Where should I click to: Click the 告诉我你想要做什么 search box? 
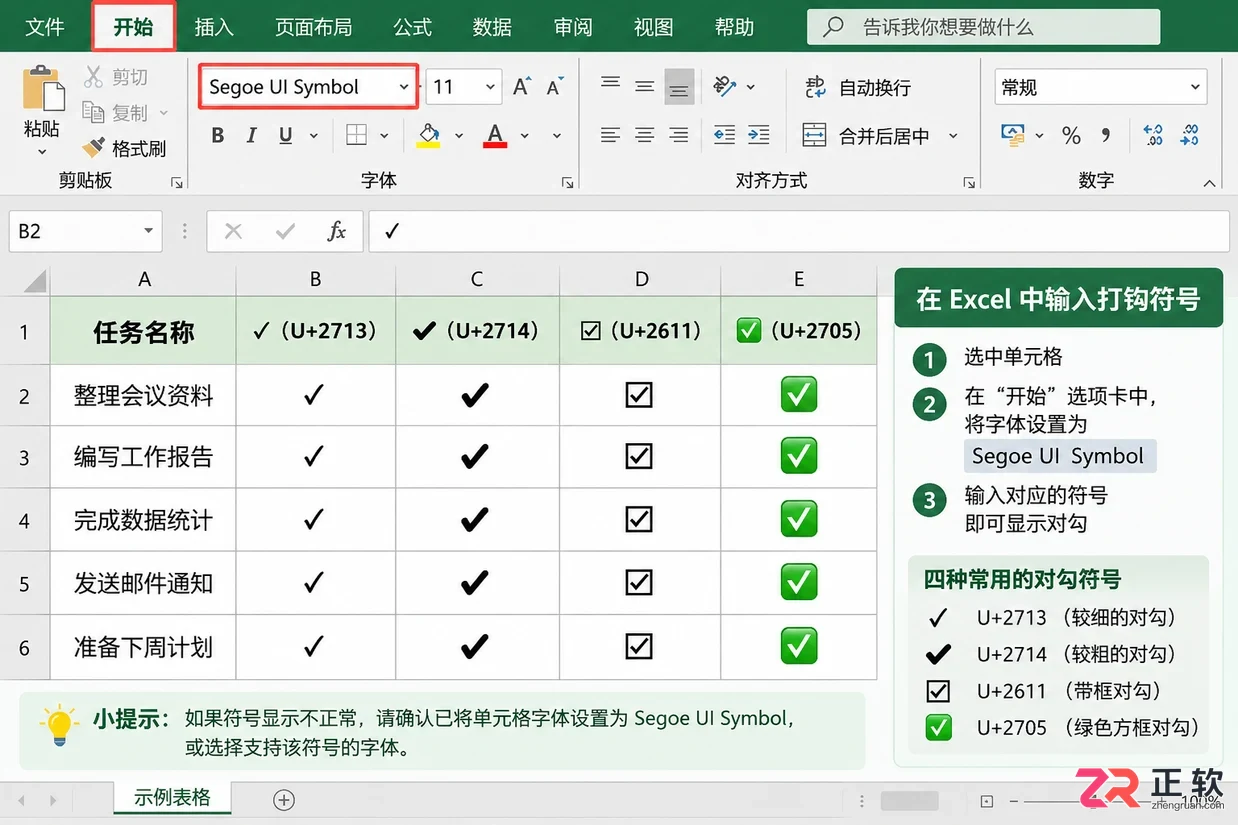pos(984,27)
